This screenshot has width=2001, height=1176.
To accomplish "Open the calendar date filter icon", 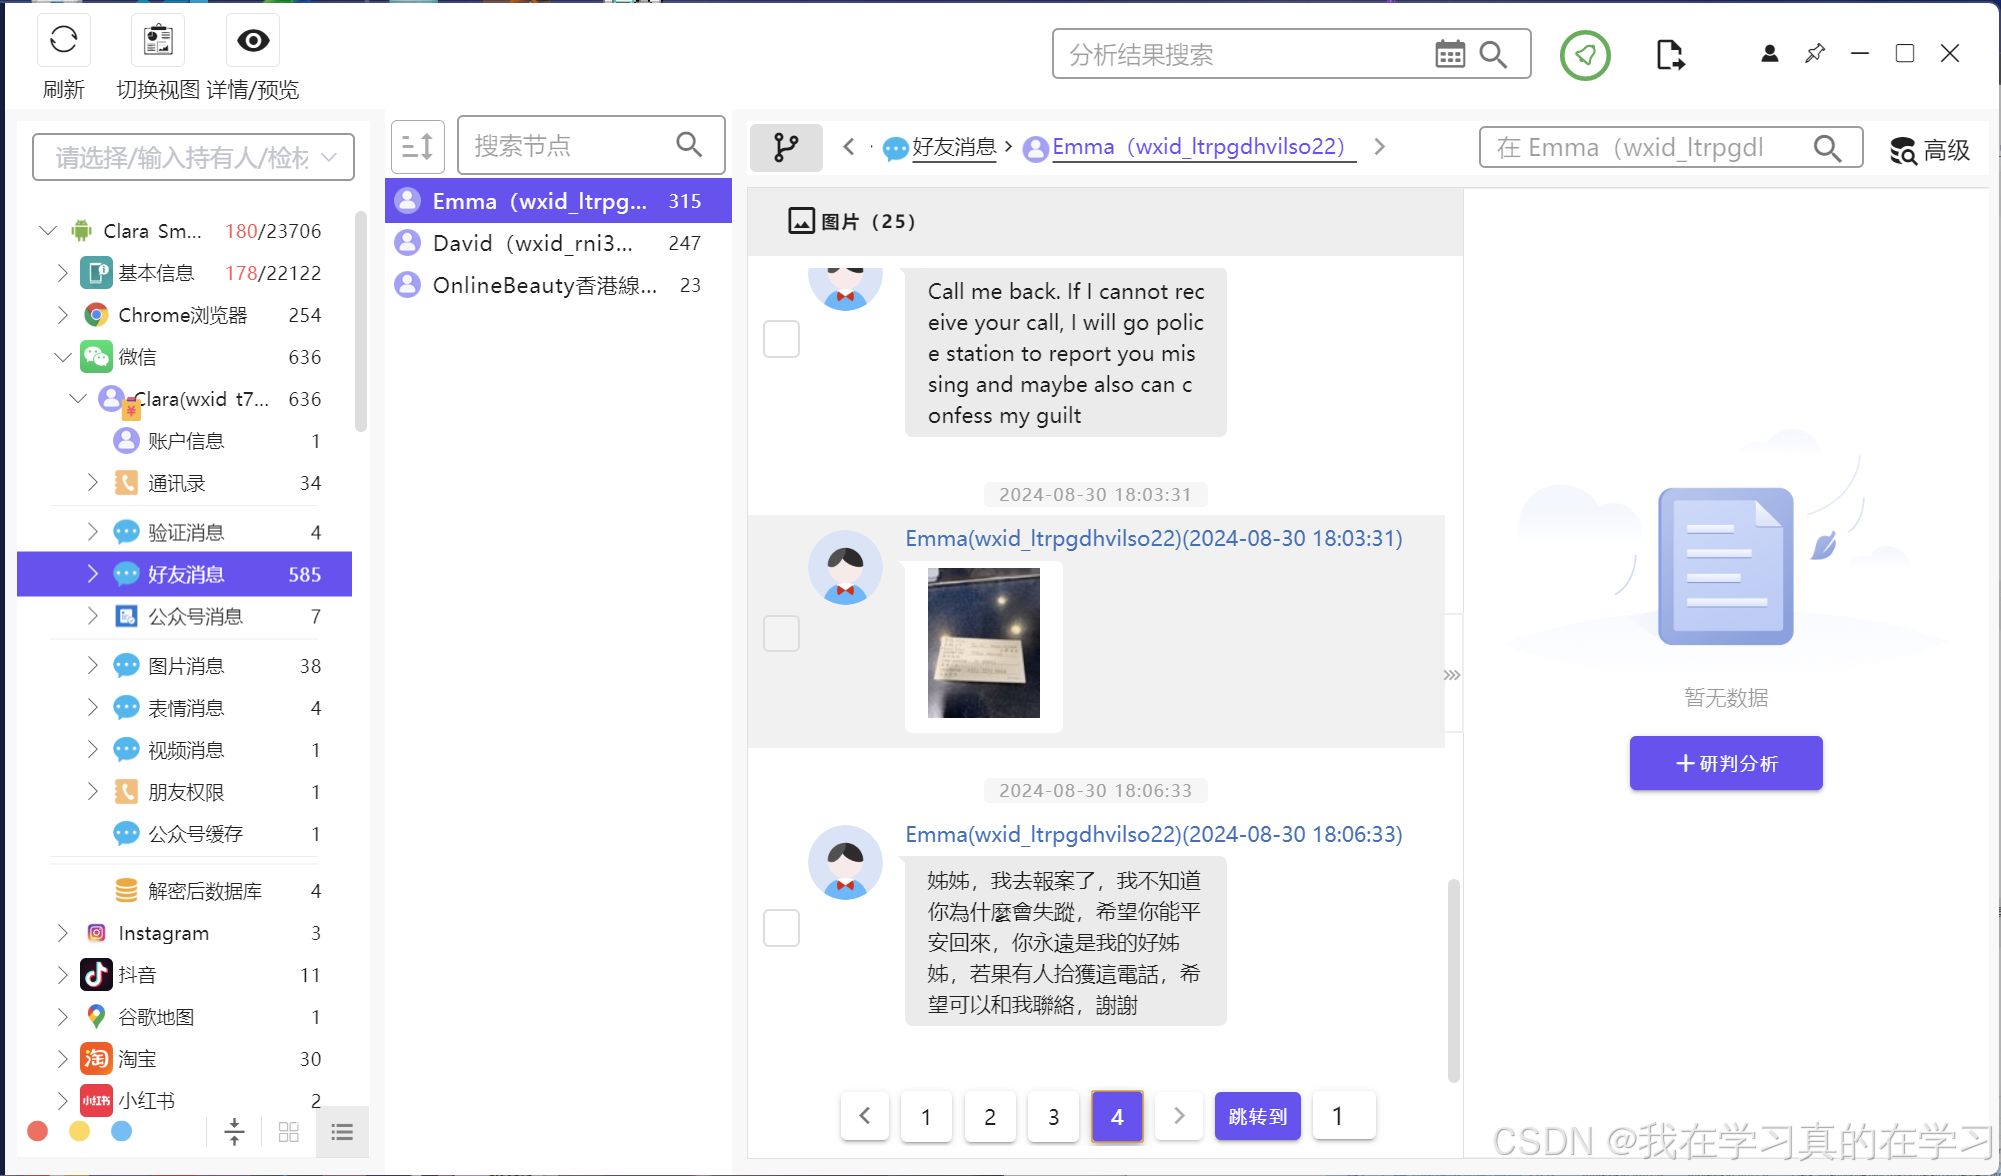I will (x=1449, y=54).
